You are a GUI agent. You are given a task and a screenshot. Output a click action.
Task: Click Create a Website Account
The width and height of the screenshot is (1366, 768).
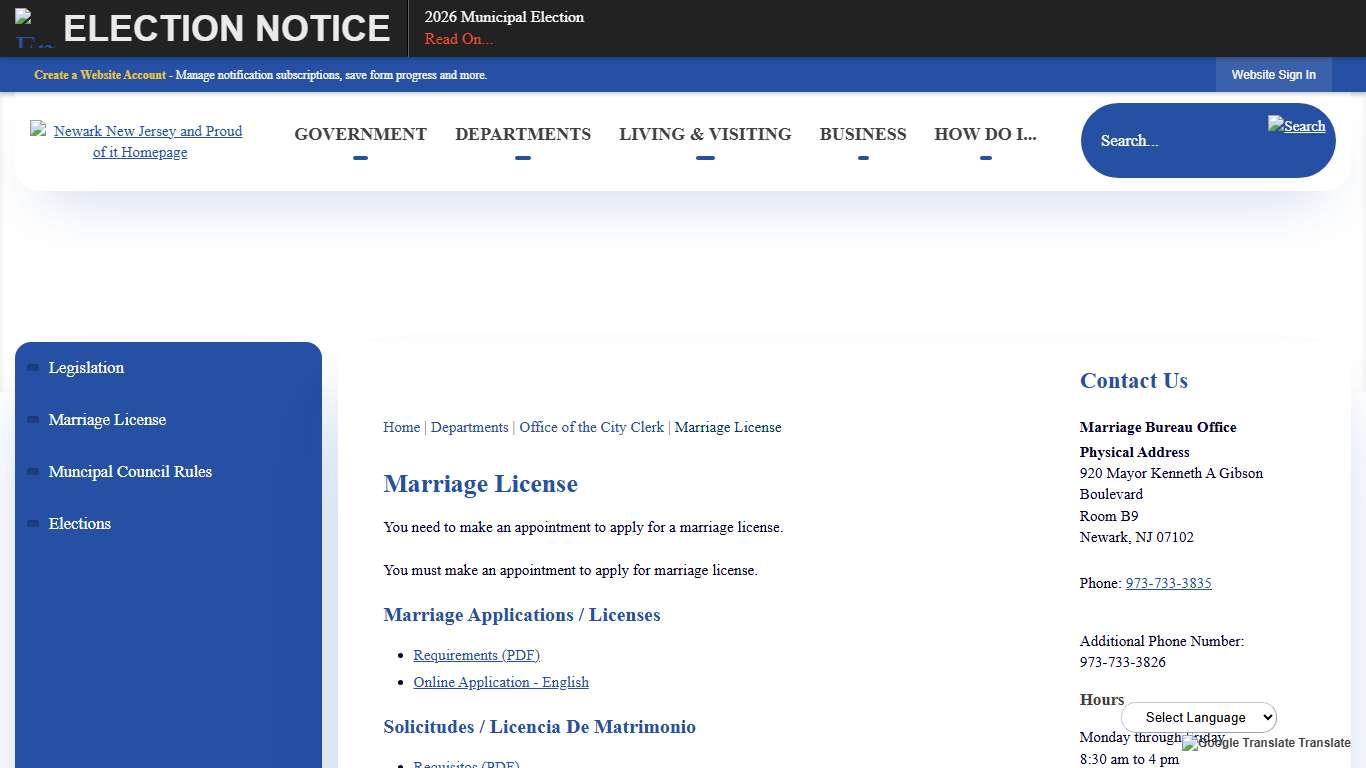click(x=100, y=75)
